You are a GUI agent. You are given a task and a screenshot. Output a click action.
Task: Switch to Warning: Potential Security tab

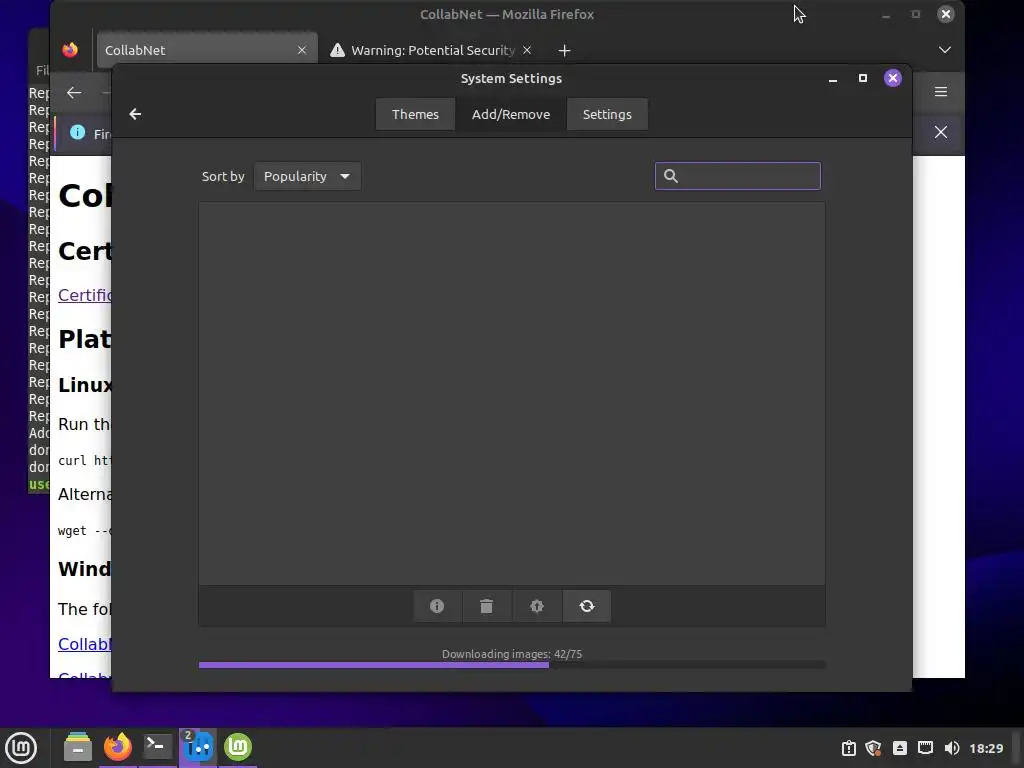point(432,50)
